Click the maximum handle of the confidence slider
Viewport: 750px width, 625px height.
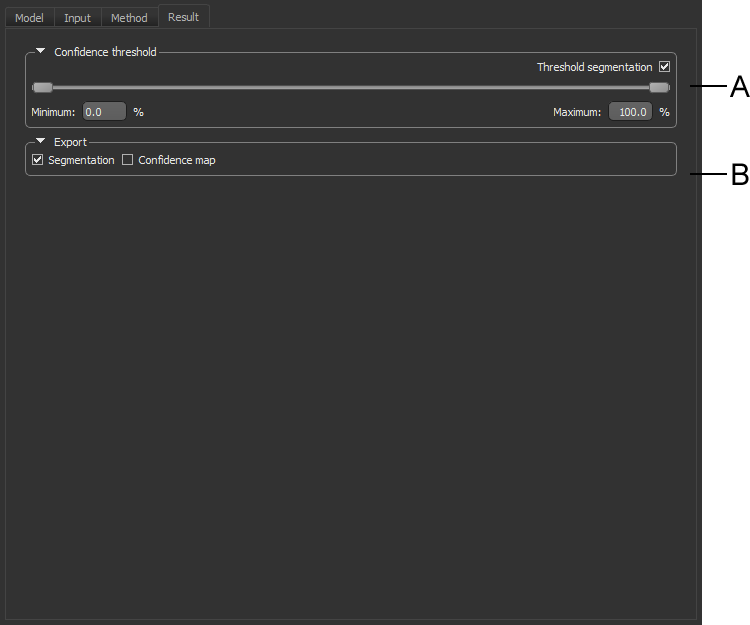tap(659, 88)
